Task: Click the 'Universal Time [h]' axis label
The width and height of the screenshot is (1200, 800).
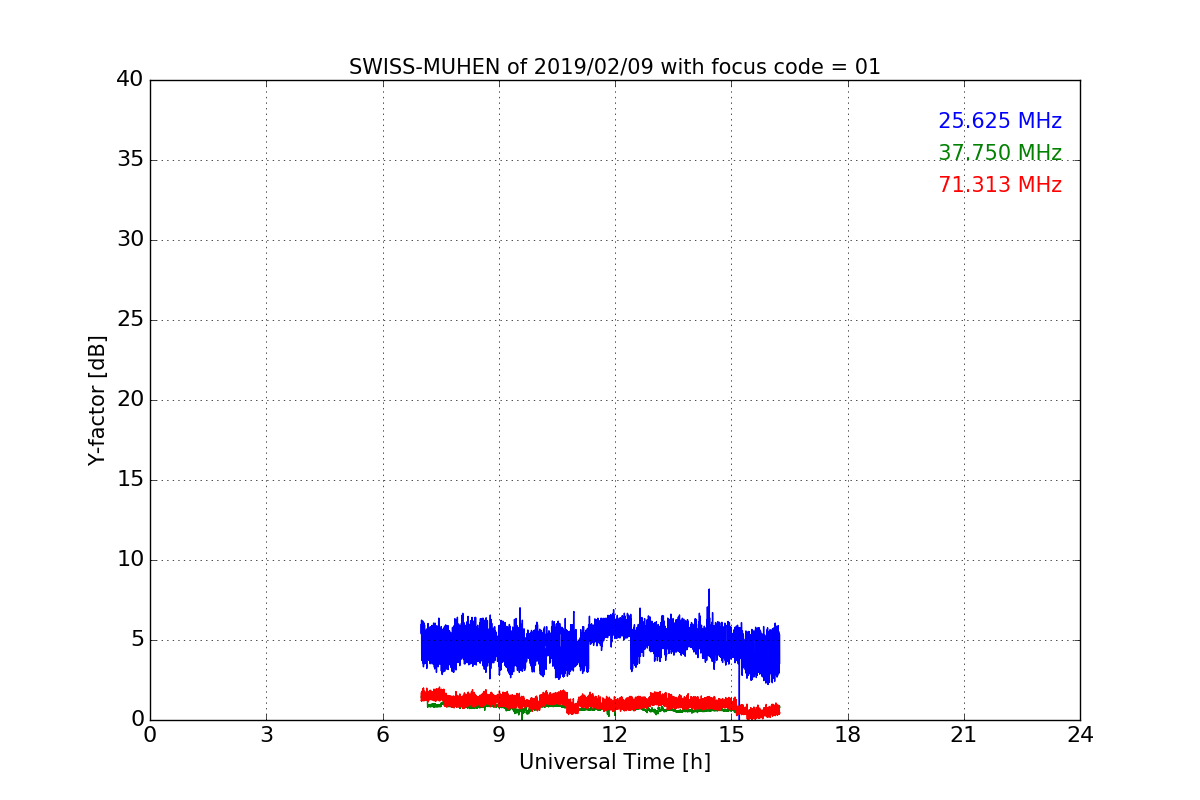Action: tap(615, 762)
